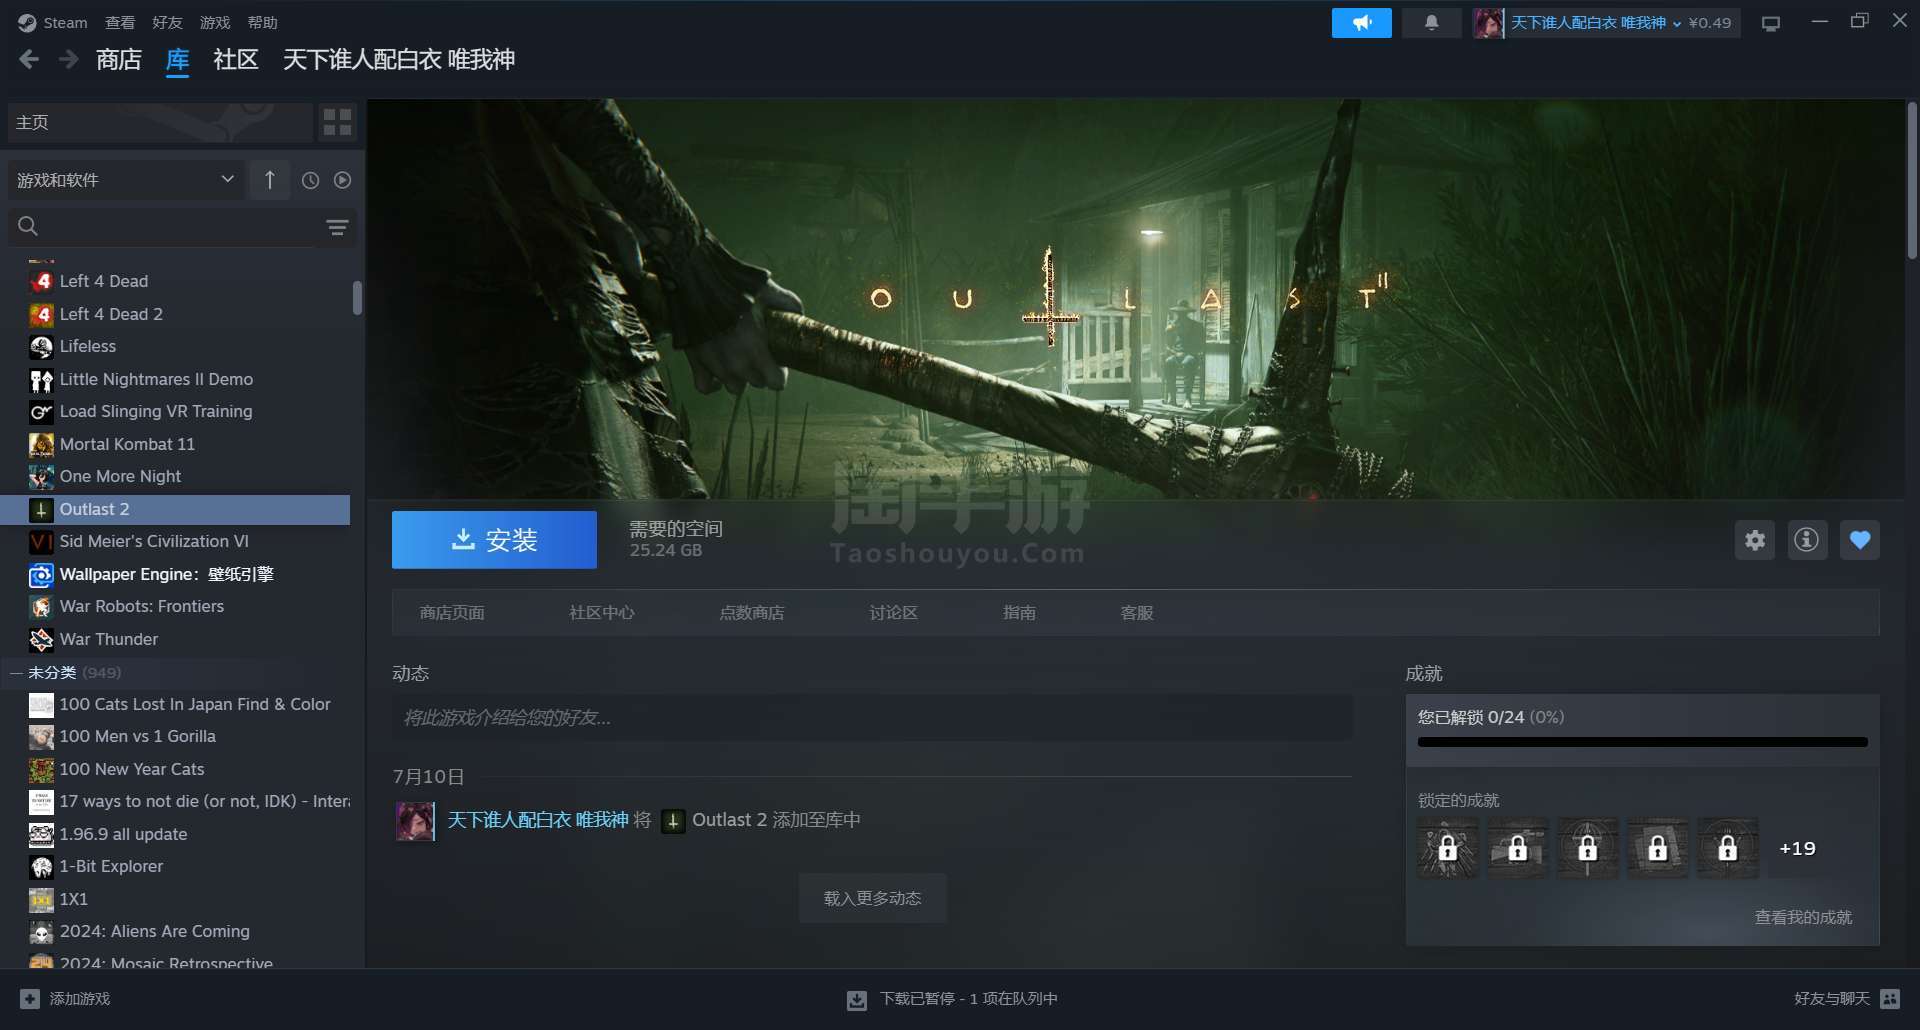Select Lifeless in game list
Image resolution: width=1920 pixels, height=1030 pixels.
pos(176,346)
